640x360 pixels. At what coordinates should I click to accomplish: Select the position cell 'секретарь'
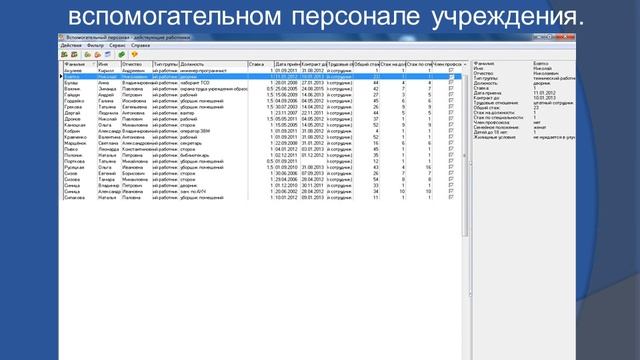tap(213, 143)
